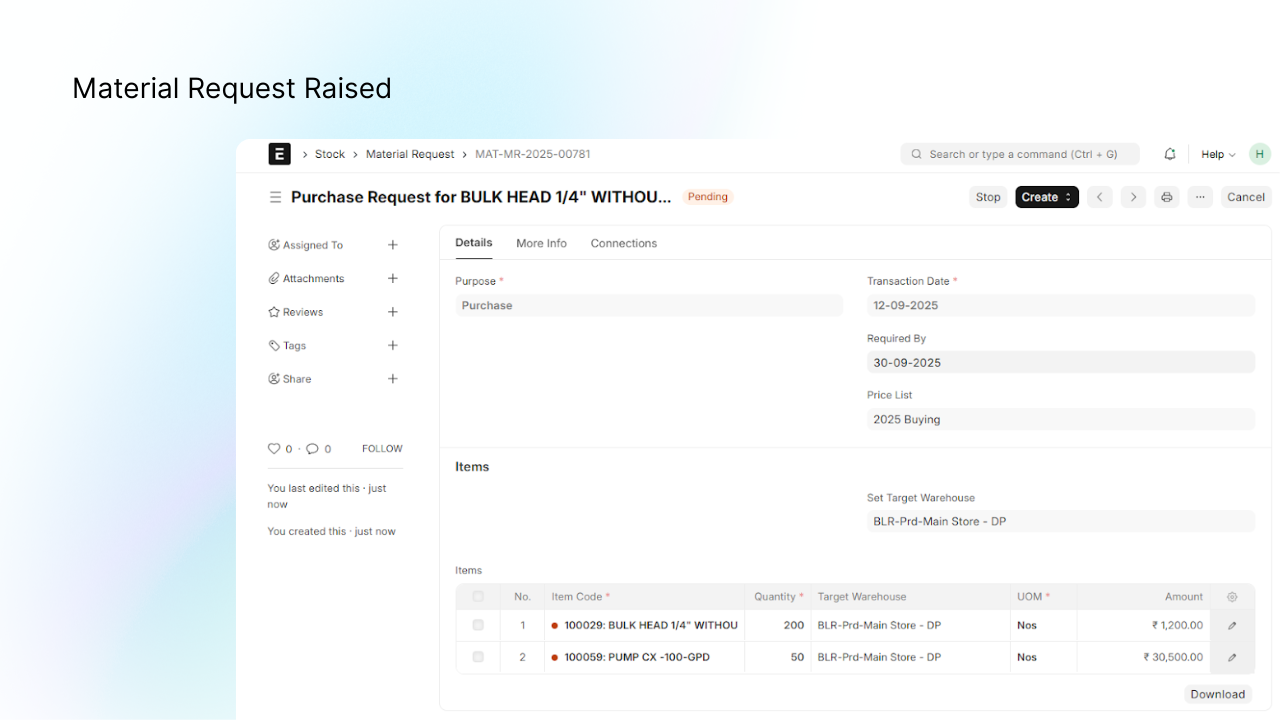Screen dimensions: 1280x720
Task: Open comments speech bubble icon
Action: point(312,449)
